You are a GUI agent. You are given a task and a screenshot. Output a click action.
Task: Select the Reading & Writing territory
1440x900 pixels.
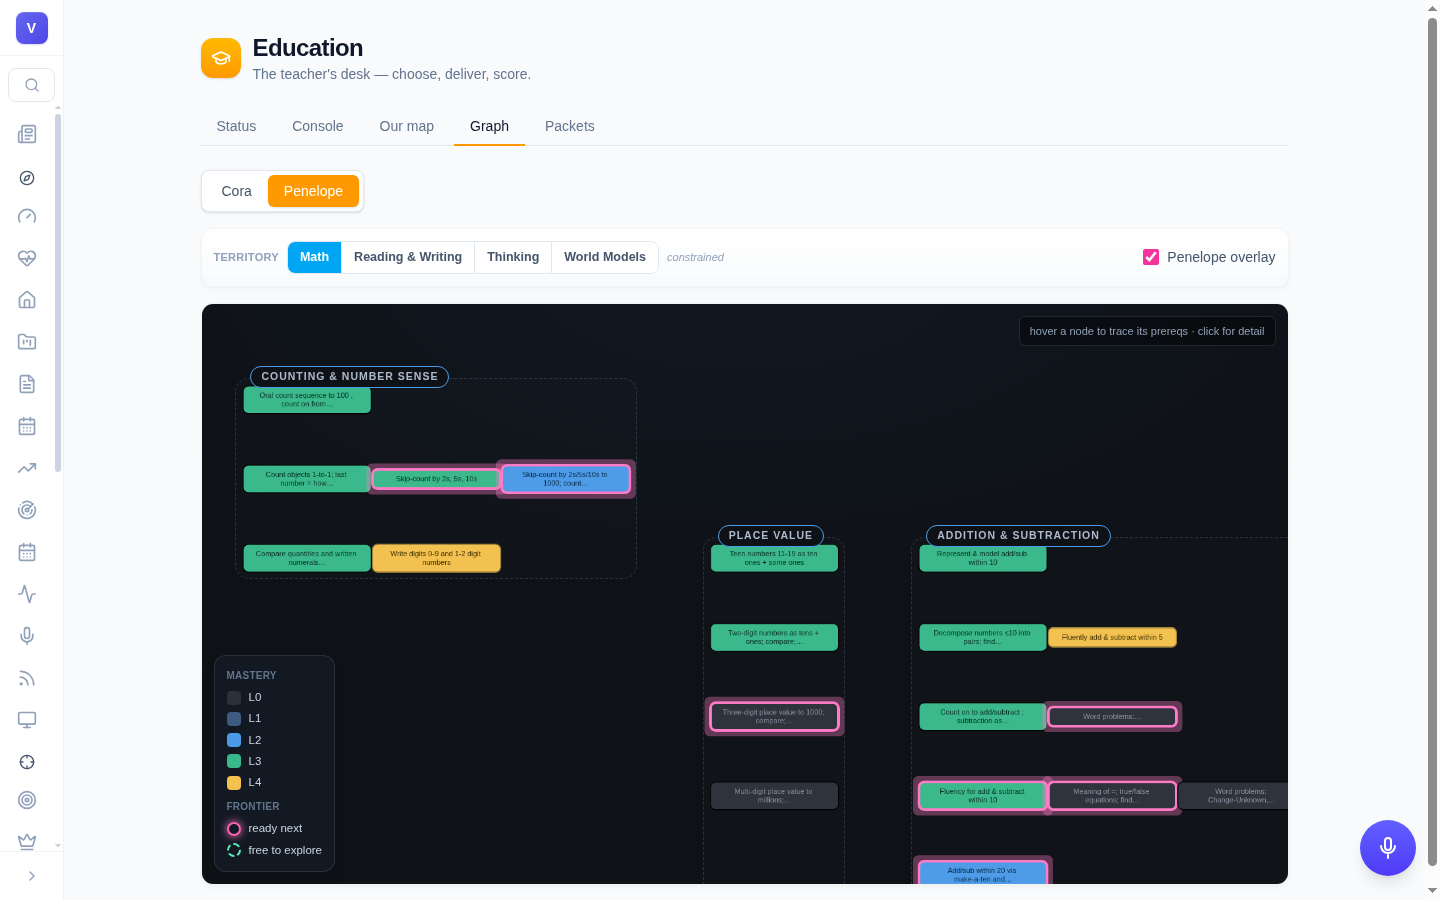click(x=408, y=257)
